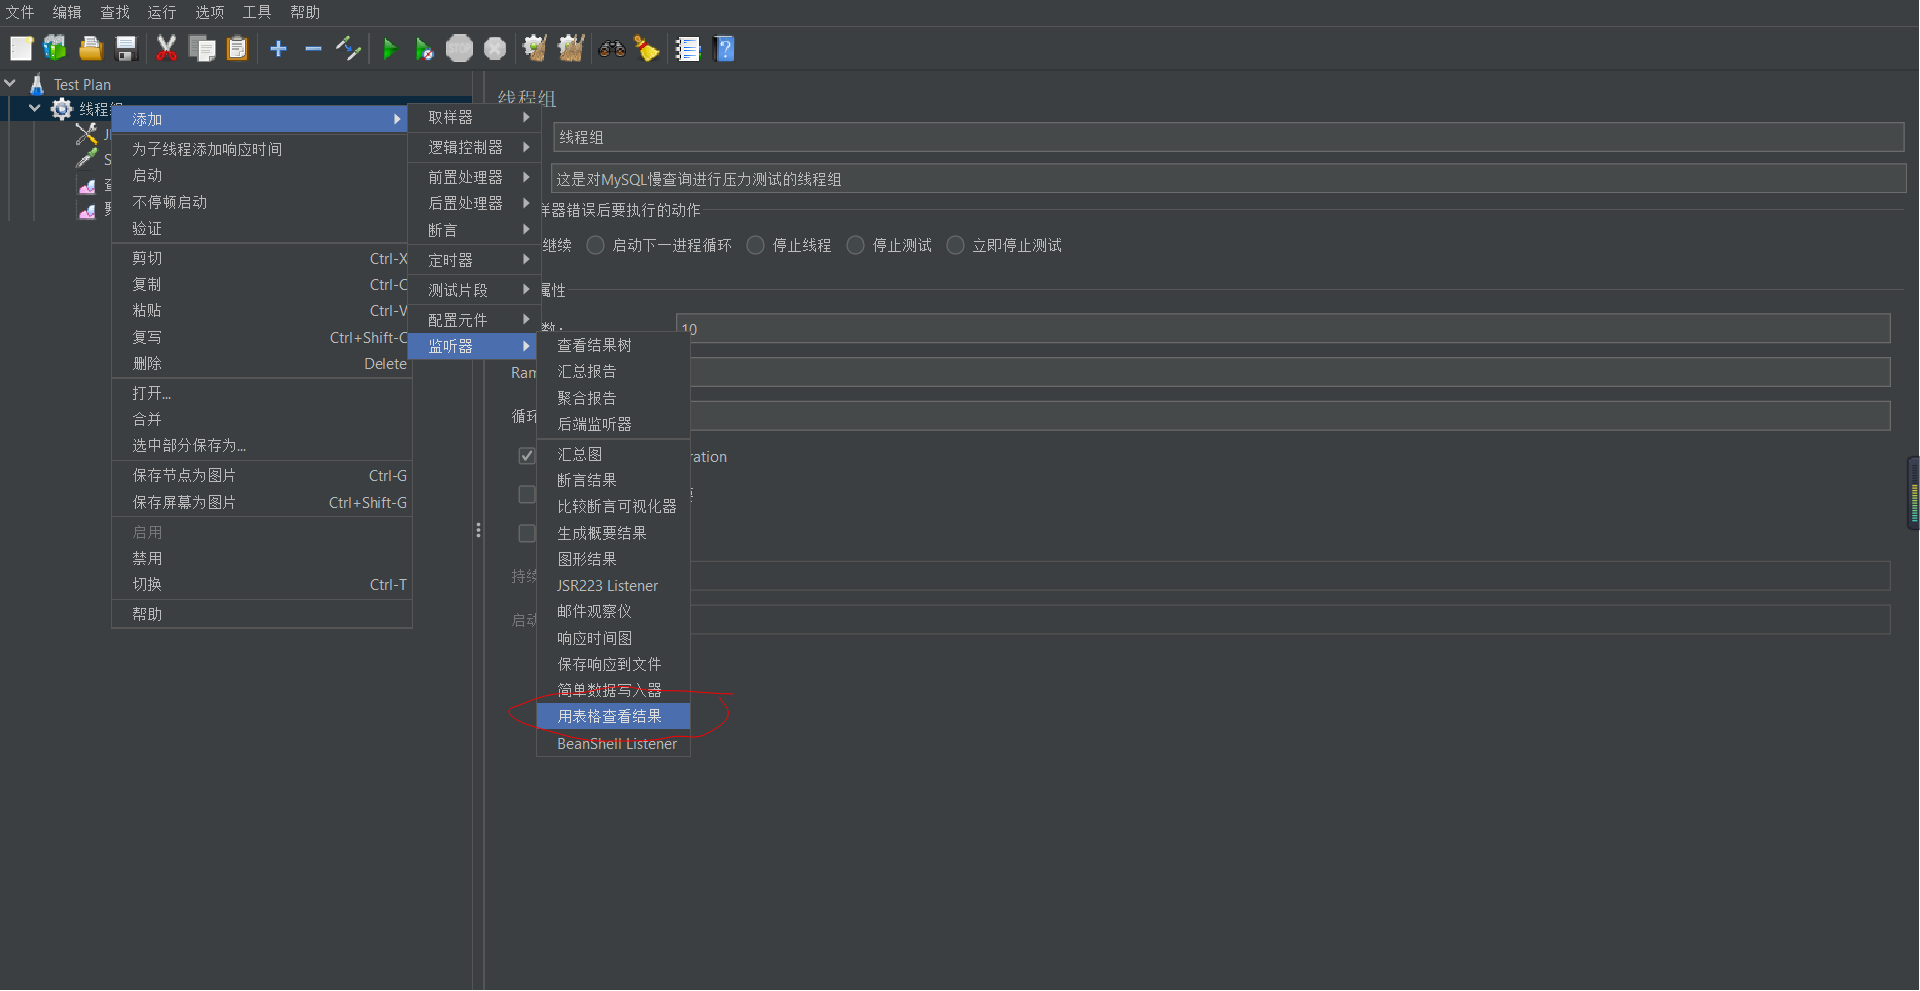Screen dimensions: 1920x991
Task: Choose 删除 from the context menu
Action: pyautogui.click(x=262, y=364)
